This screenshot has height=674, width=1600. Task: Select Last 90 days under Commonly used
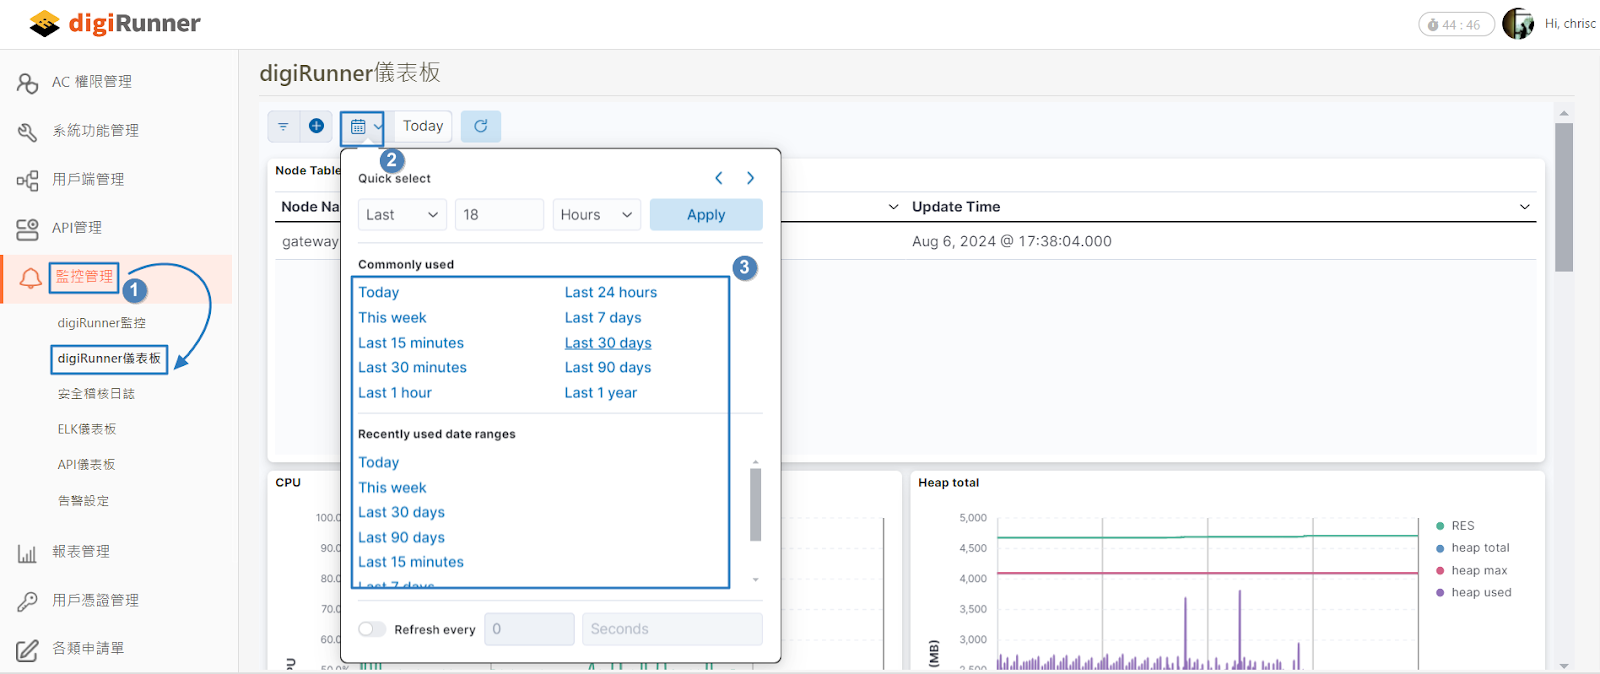[608, 367]
